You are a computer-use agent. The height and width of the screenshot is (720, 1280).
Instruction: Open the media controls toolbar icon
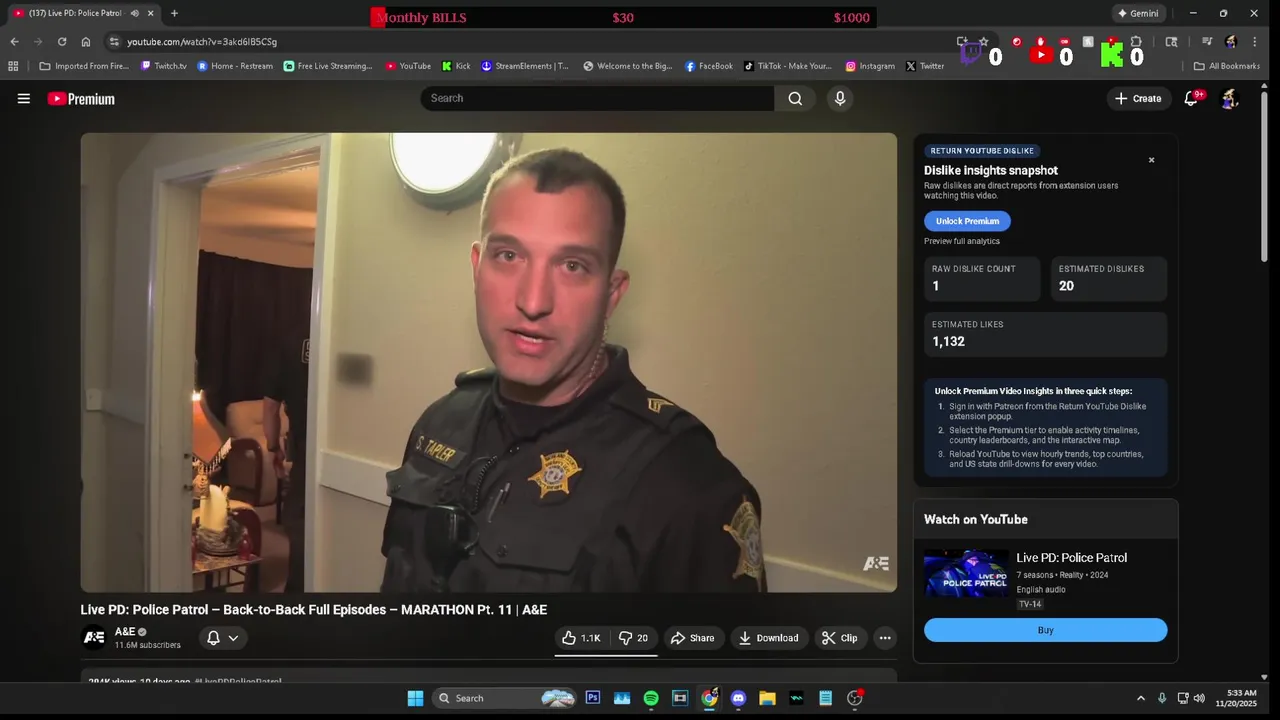tap(1207, 42)
